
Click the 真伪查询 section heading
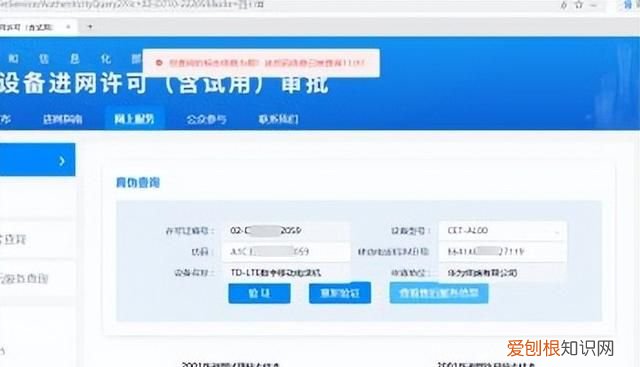(x=138, y=182)
